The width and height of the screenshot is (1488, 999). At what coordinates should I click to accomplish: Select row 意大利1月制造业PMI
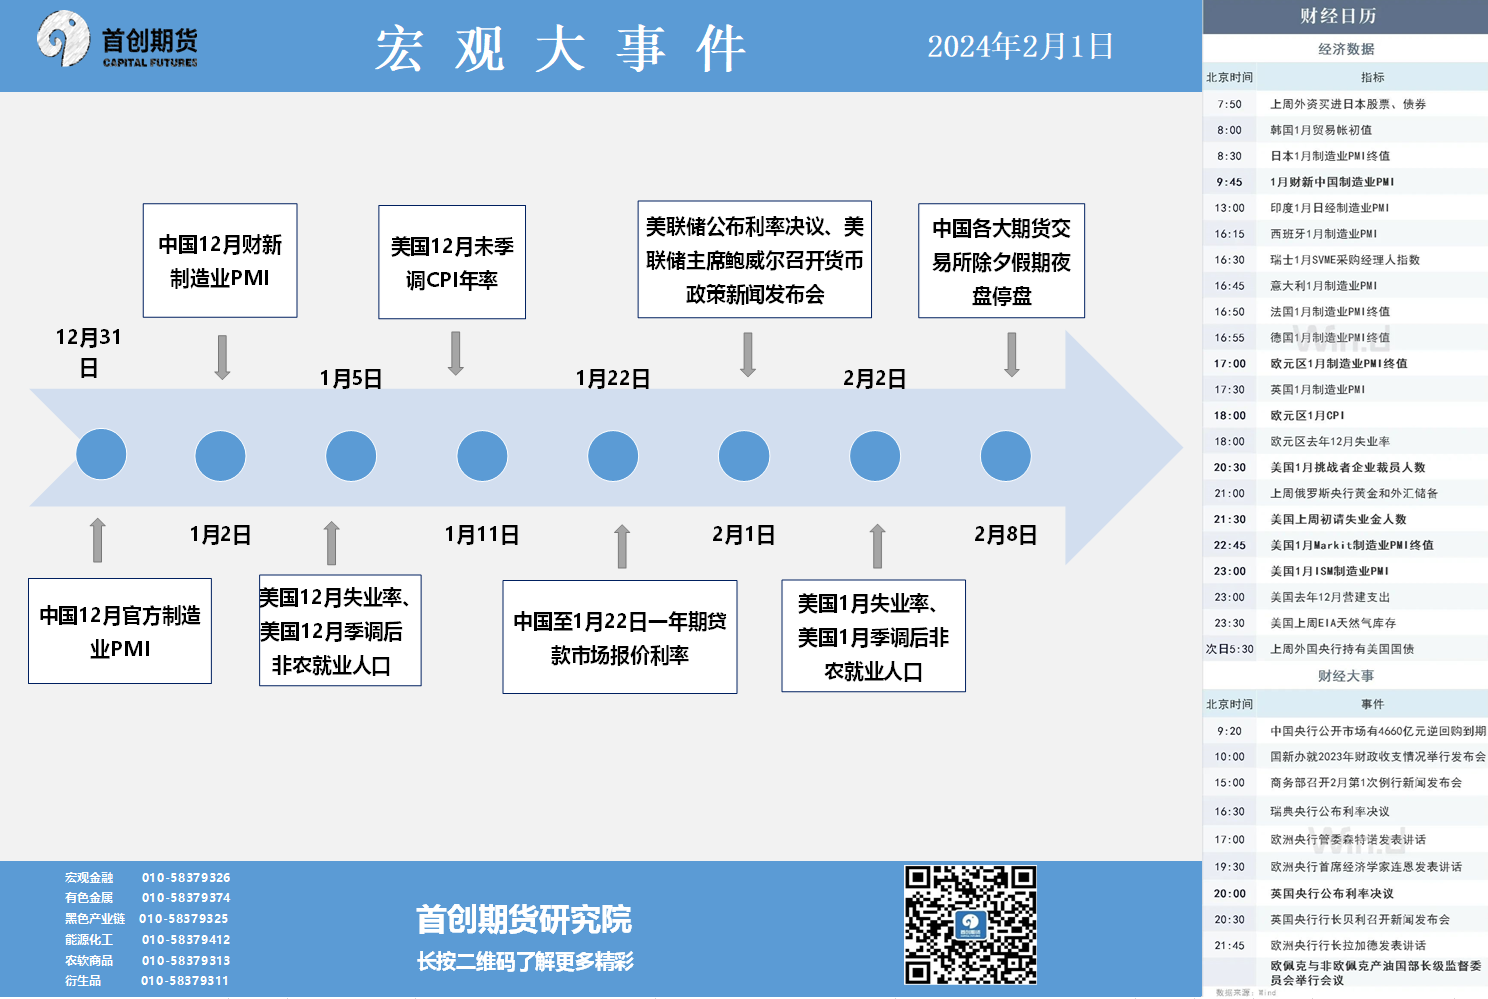(1345, 286)
